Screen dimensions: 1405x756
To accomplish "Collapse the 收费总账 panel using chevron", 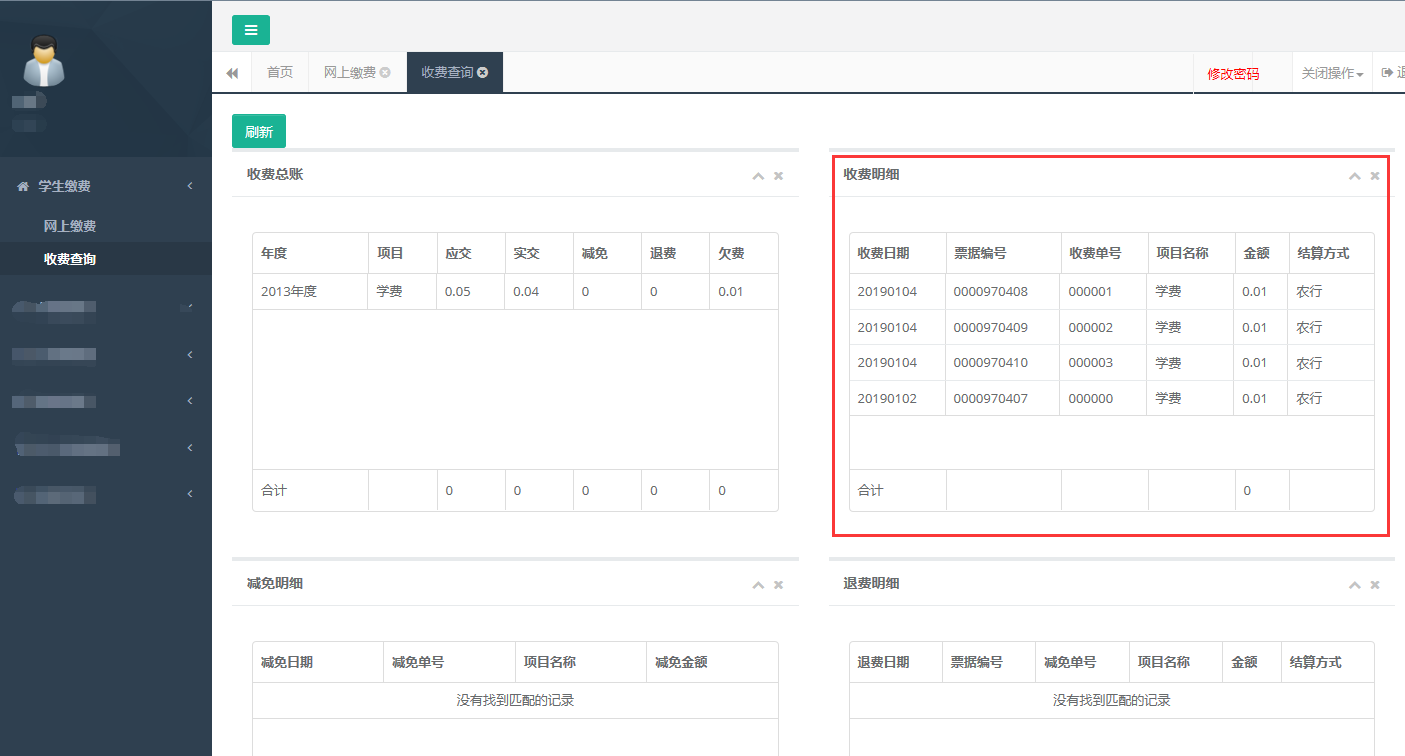I will [758, 176].
